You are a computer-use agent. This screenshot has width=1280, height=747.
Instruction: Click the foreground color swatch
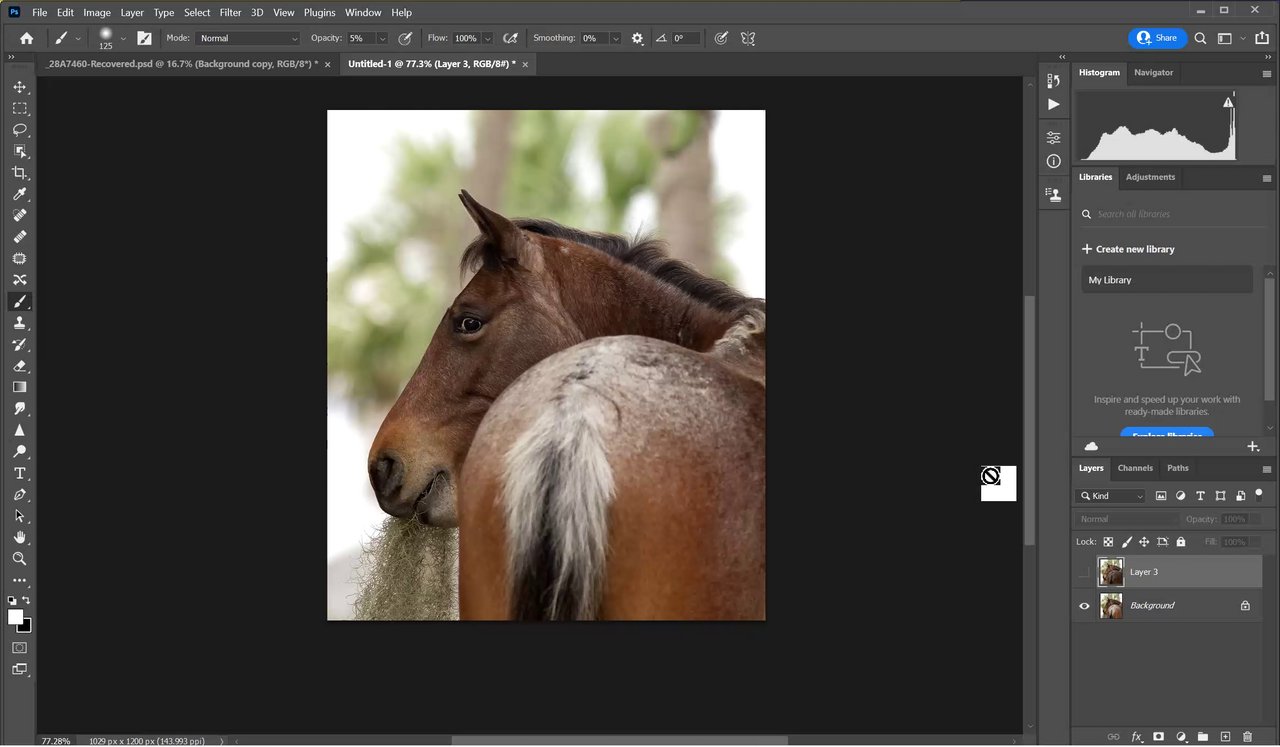tap(15, 618)
